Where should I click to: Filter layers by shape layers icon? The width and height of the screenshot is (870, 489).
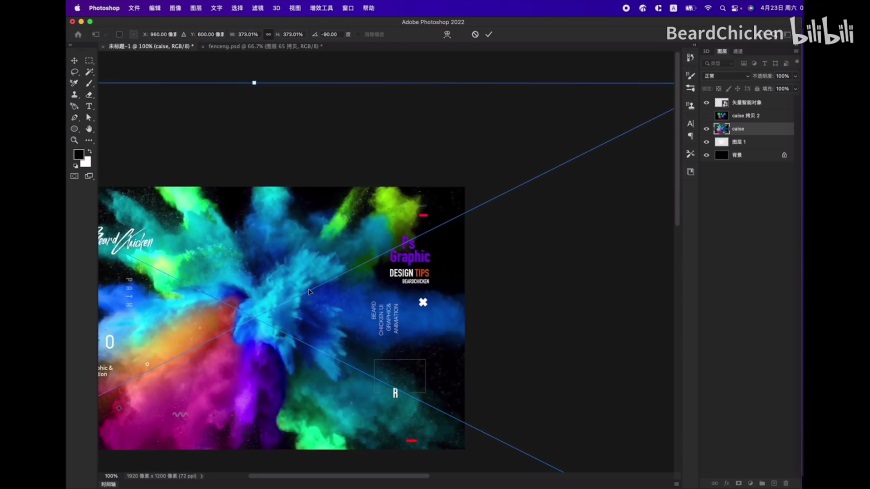[x=775, y=63]
